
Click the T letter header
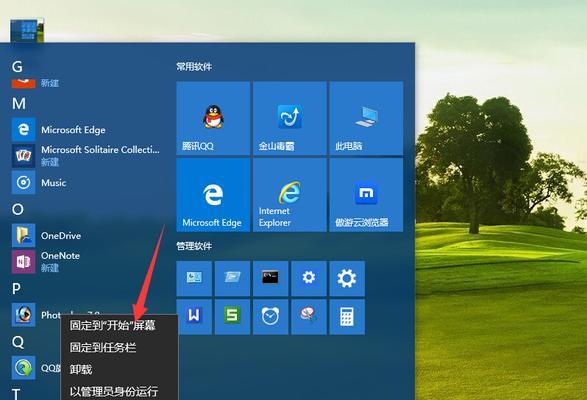(16, 394)
